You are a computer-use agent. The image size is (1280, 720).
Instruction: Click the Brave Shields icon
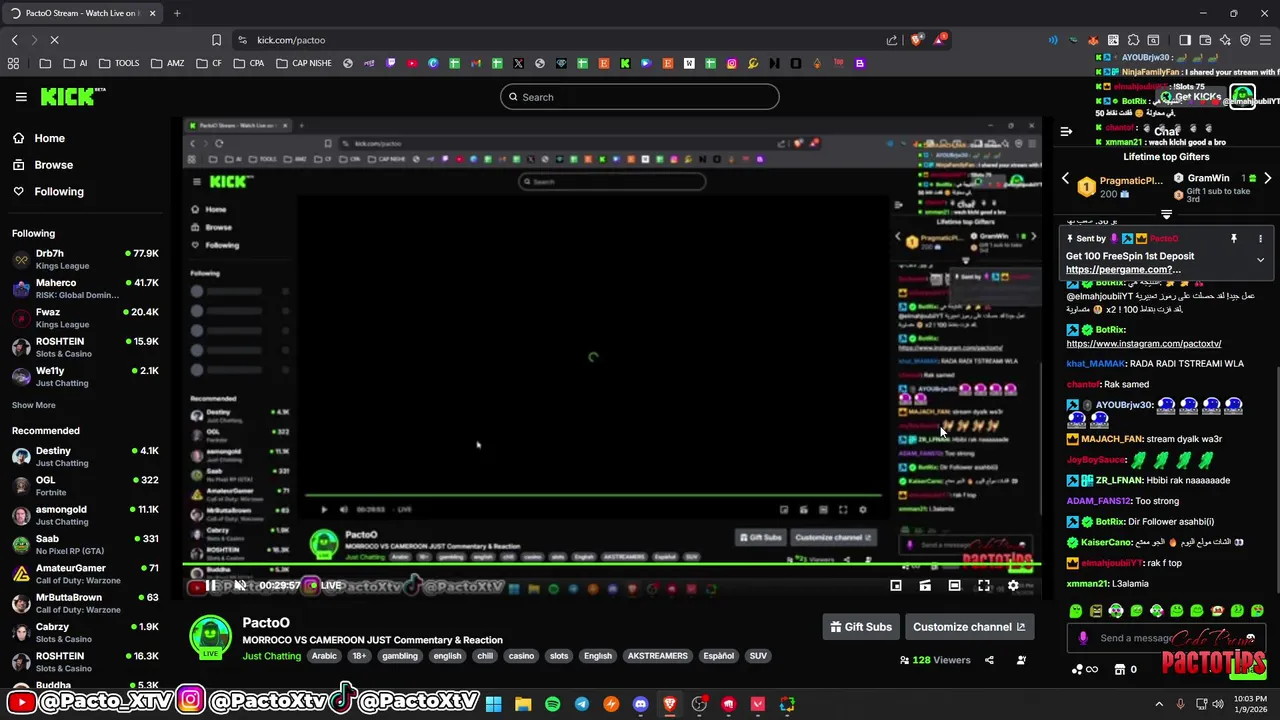tap(916, 40)
